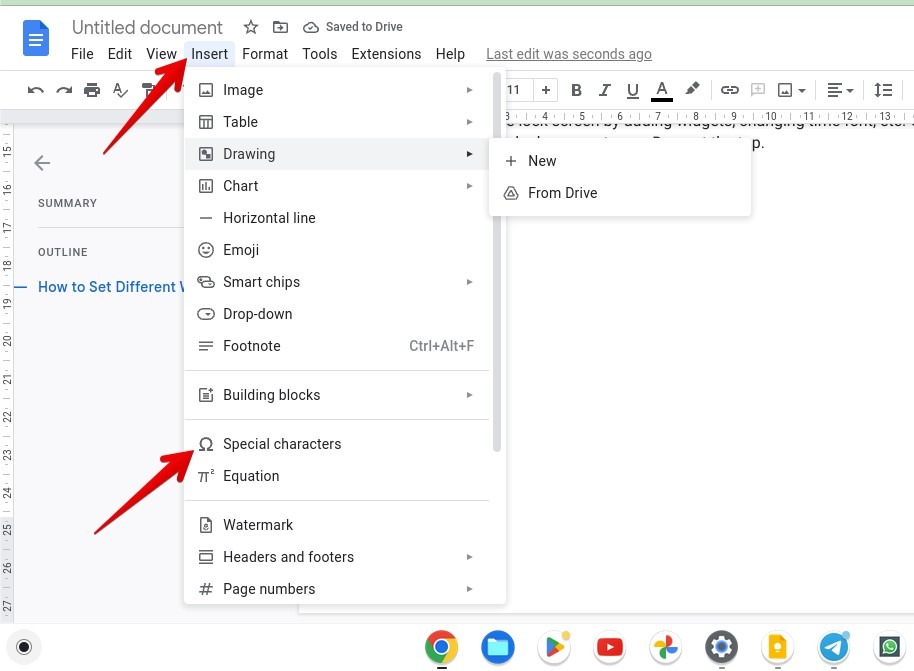The width and height of the screenshot is (914, 671).
Task: Open the Format menu
Action: (265, 54)
